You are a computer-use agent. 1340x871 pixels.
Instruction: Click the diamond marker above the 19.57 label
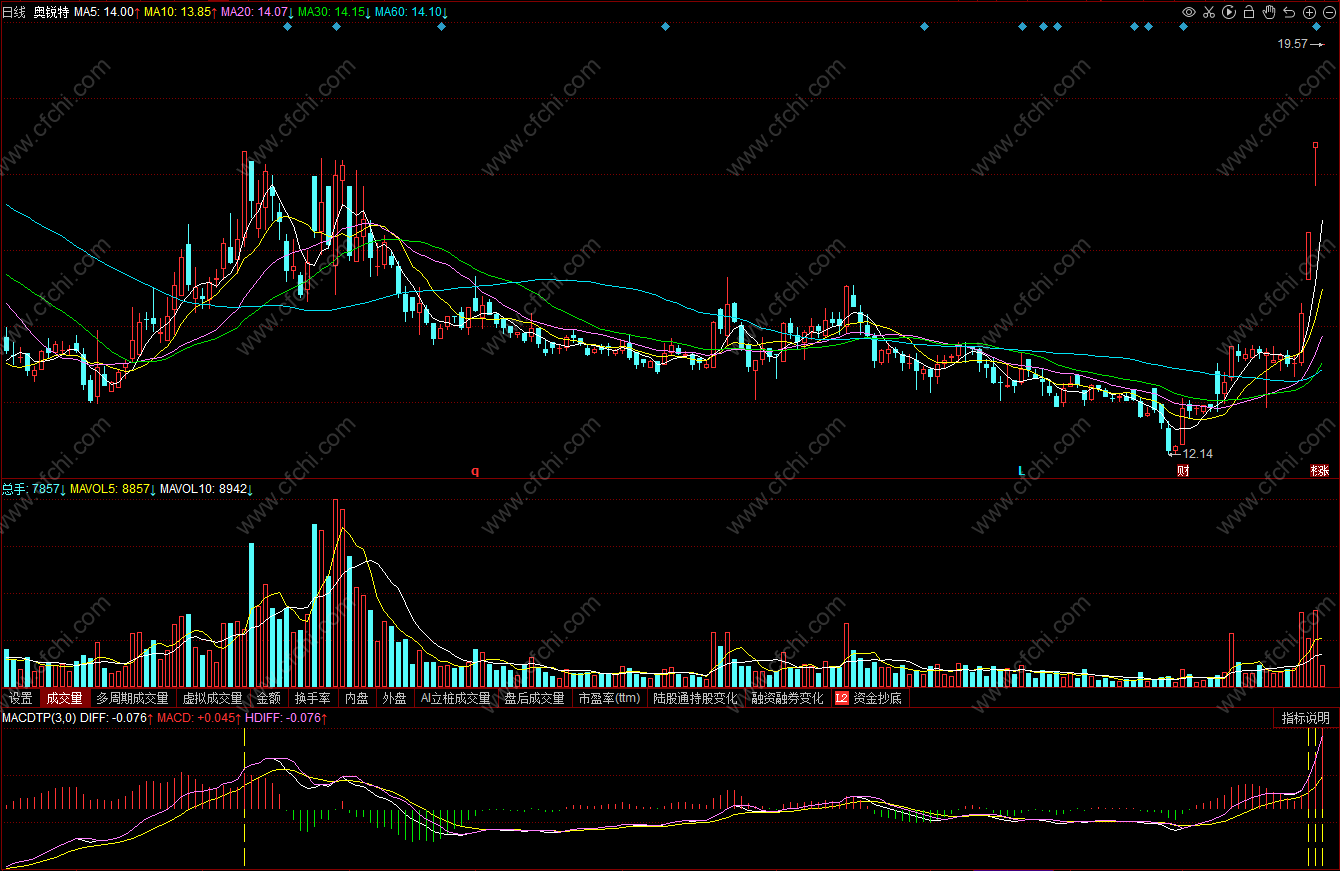pyautogui.click(x=1317, y=27)
